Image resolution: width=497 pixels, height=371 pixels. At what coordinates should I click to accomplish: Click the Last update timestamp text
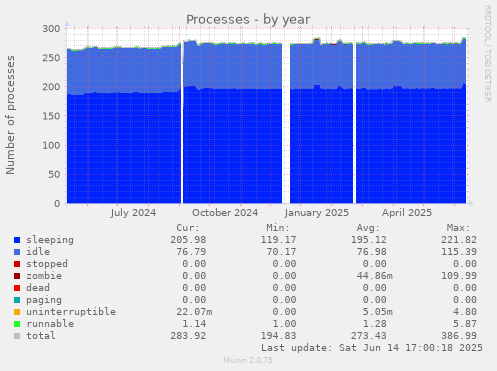click(372, 348)
